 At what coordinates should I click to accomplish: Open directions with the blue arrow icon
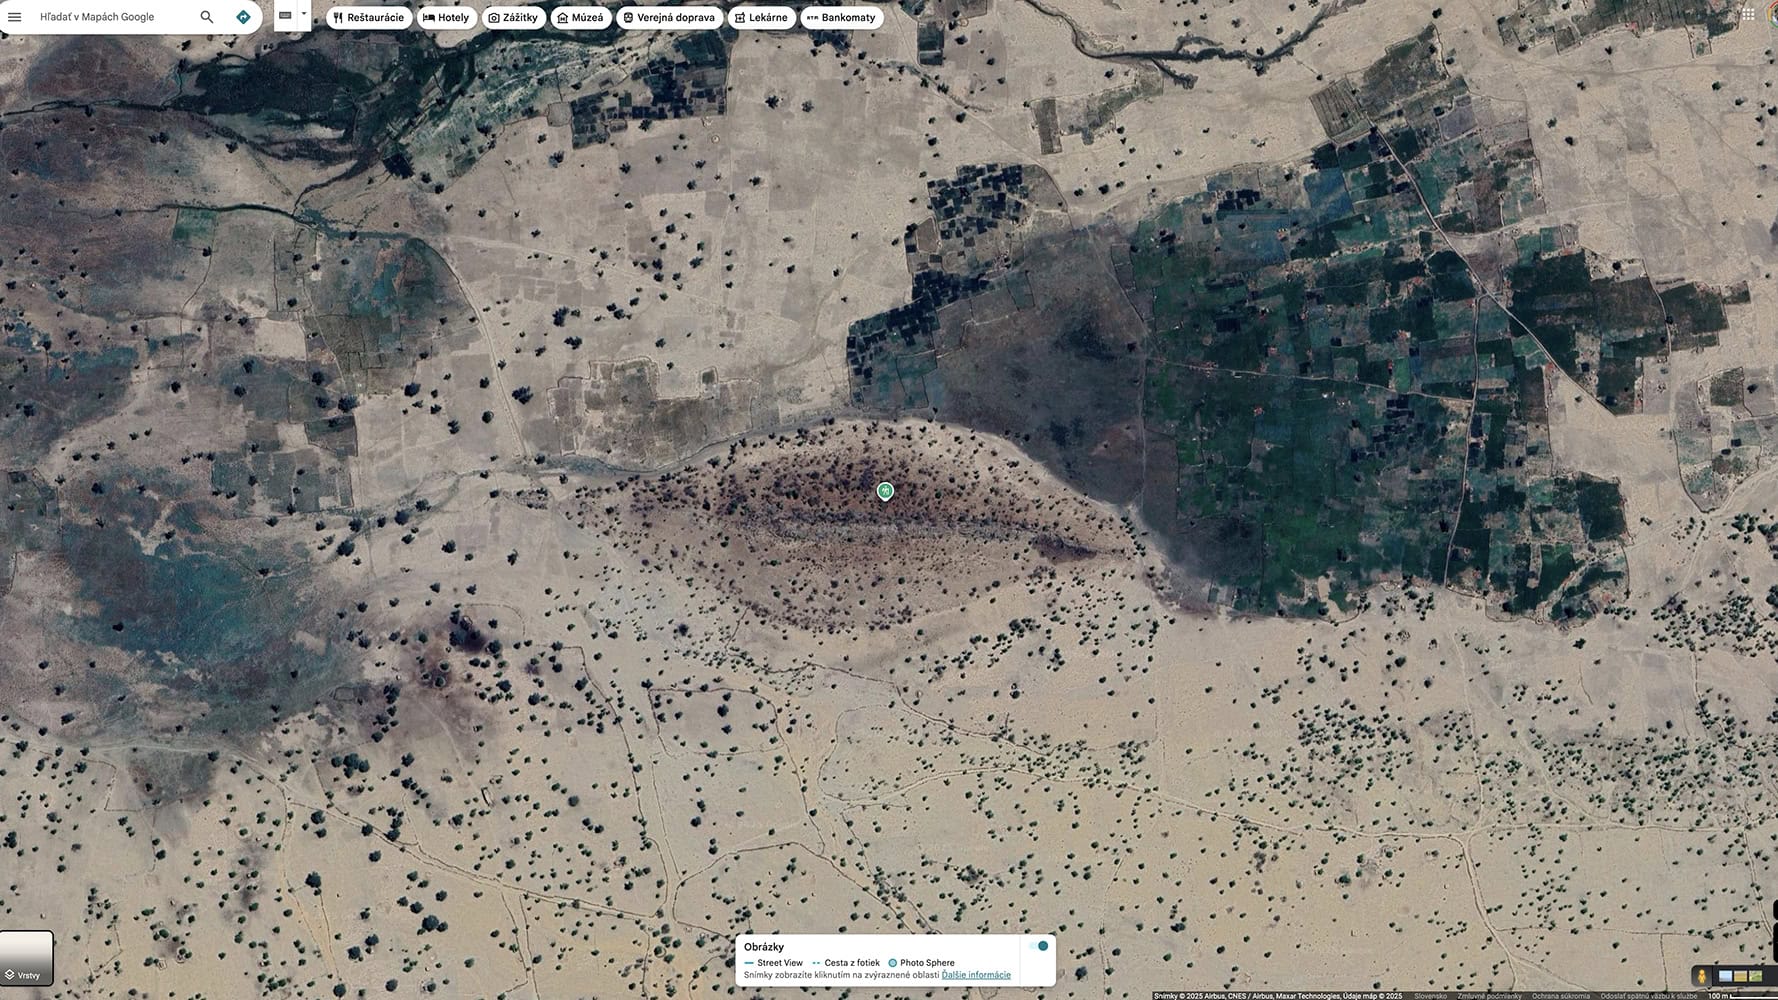click(243, 17)
